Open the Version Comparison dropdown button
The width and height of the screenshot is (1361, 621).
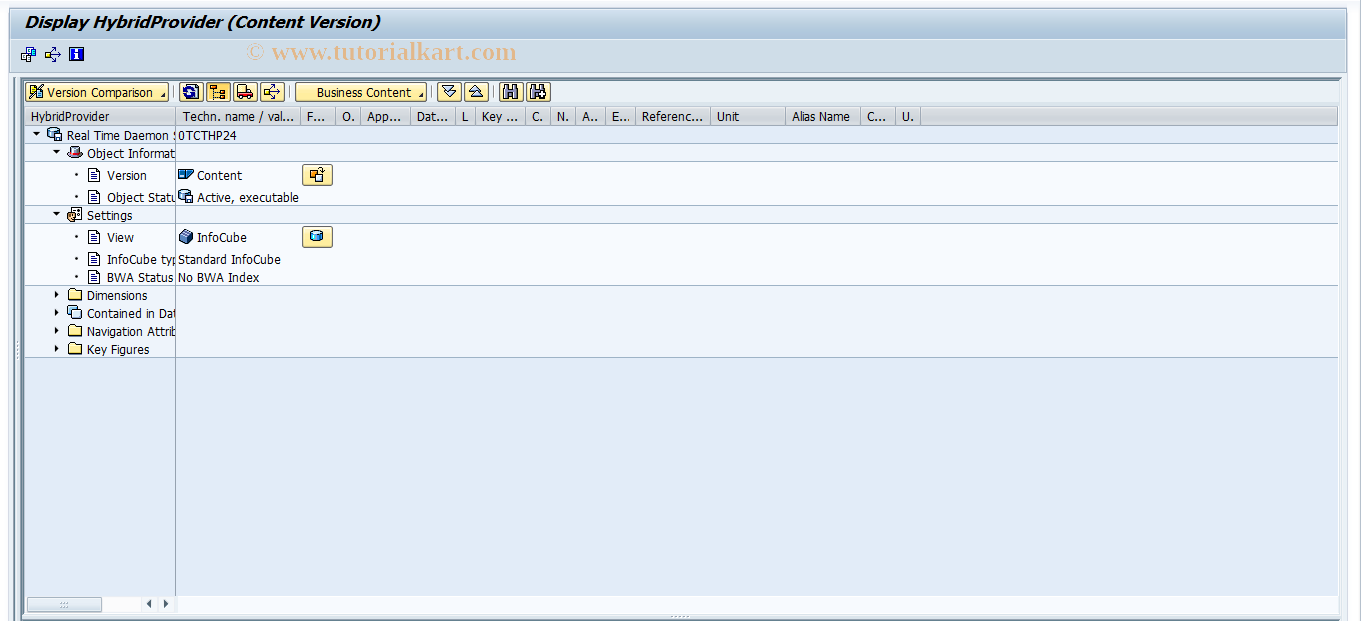coord(97,92)
